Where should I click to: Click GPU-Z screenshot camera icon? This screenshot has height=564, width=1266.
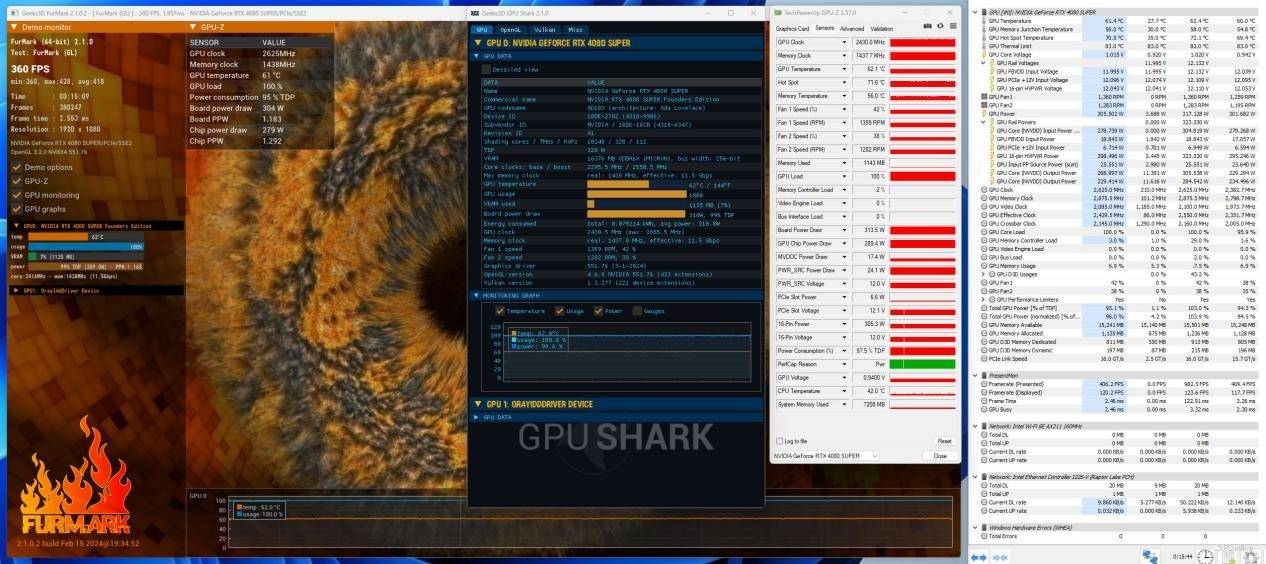coord(926,27)
